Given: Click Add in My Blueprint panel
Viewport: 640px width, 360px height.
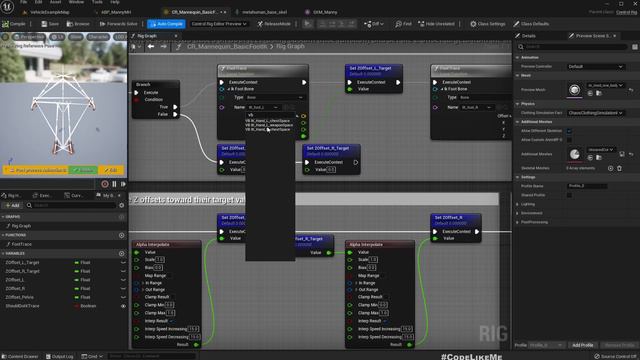Looking at the screenshot, I should pyautogui.click(x=12, y=205).
